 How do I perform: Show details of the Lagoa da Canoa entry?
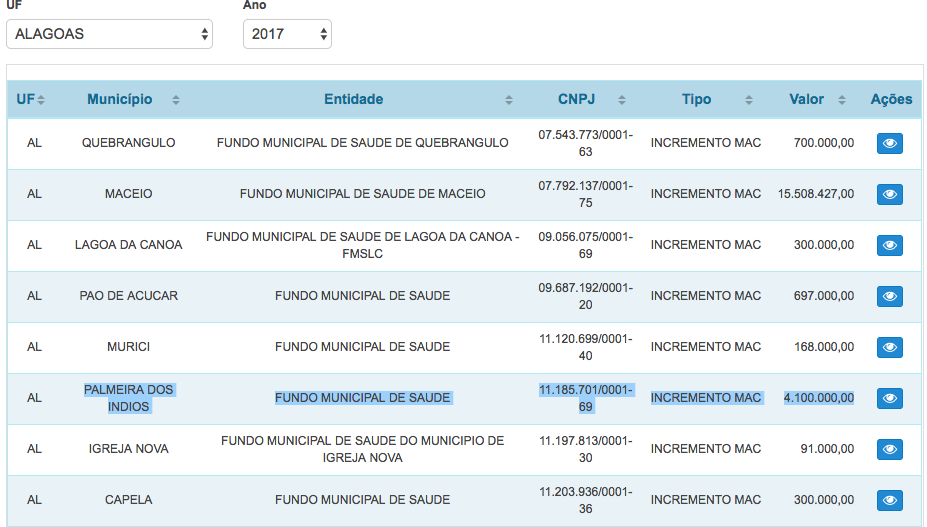coord(889,245)
